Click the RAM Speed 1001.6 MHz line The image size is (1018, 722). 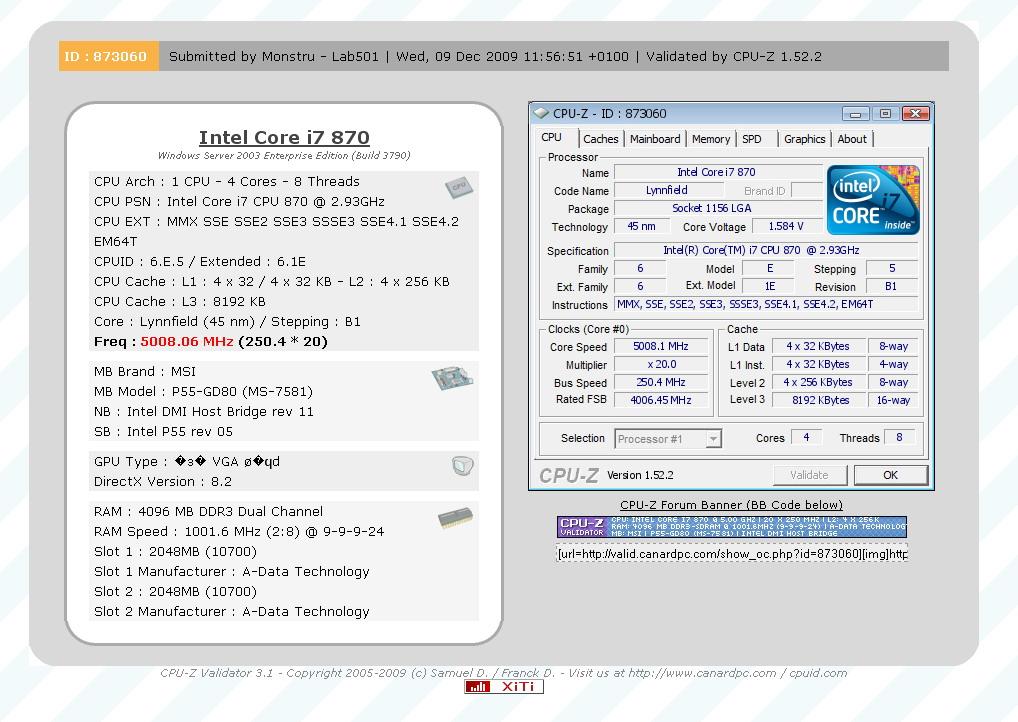pyautogui.click(x=239, y=532)
